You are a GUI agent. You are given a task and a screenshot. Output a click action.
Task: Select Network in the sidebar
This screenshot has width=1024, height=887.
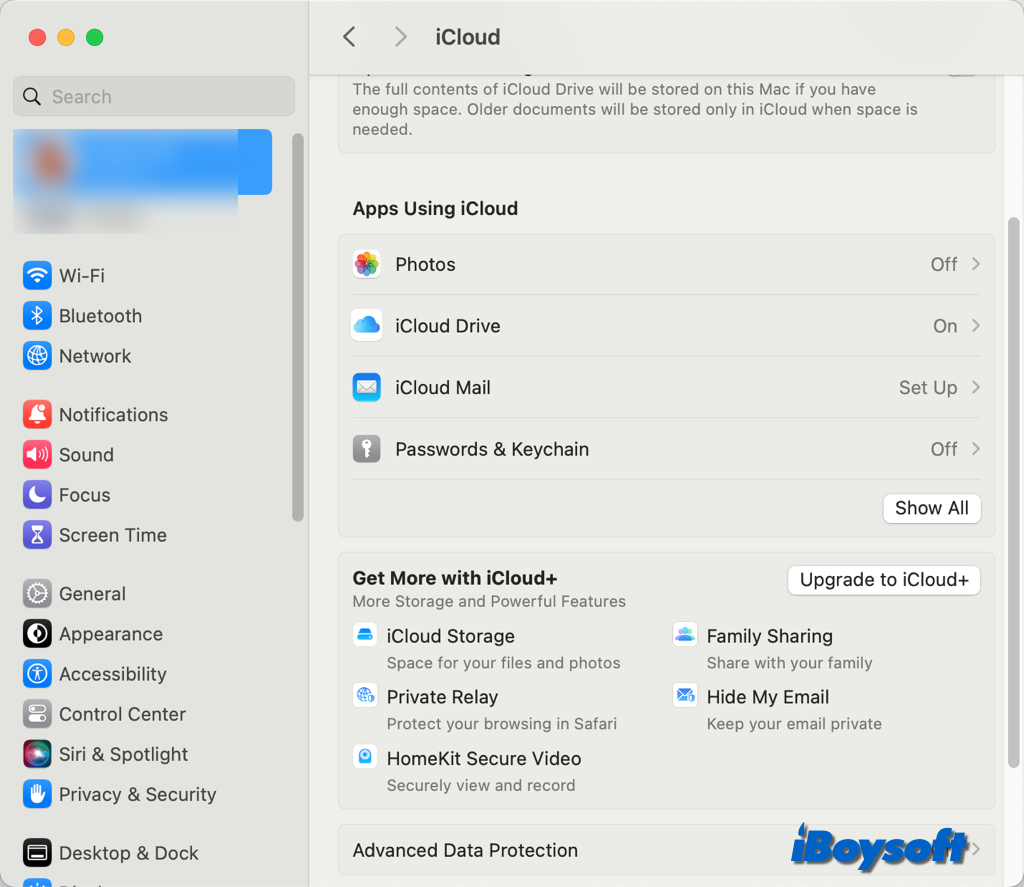pos(95,356)
